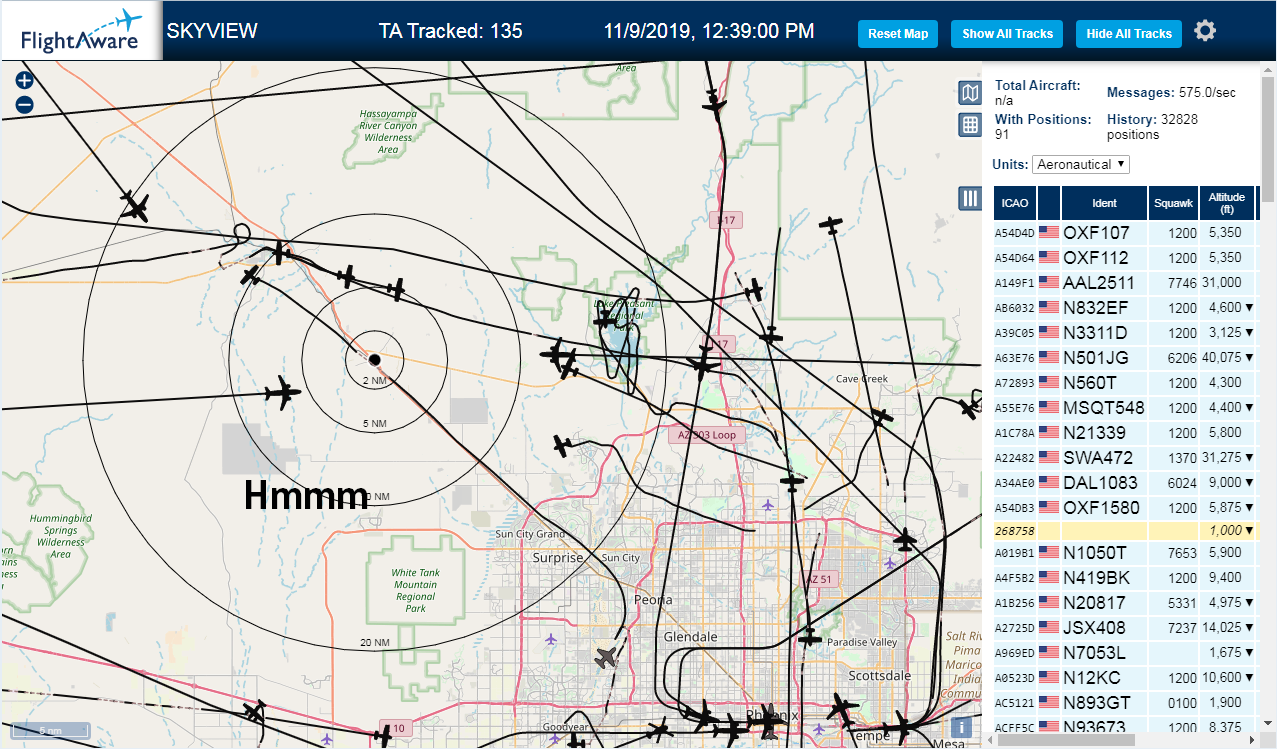Click the Reset Map button
The image size is (1277, 749).
(898, 33)
